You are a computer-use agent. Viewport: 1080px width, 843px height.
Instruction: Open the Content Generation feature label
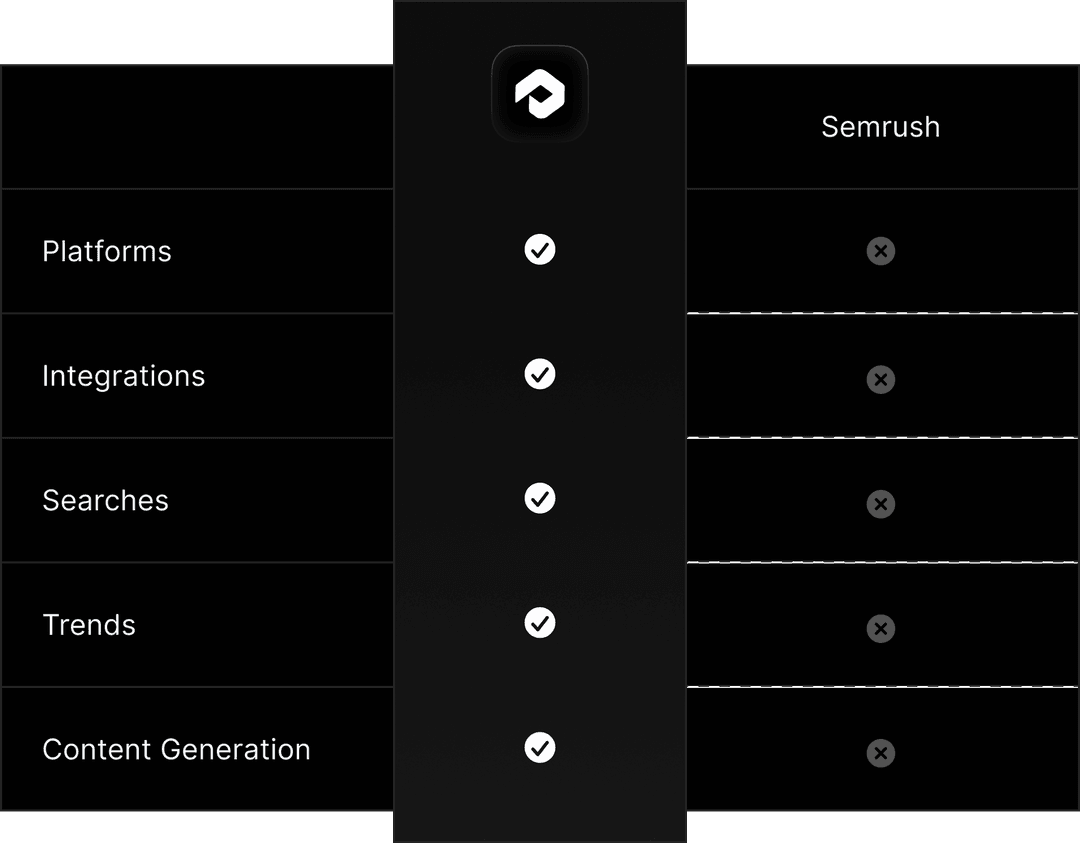pyautogui.click(x=177, y=749)
